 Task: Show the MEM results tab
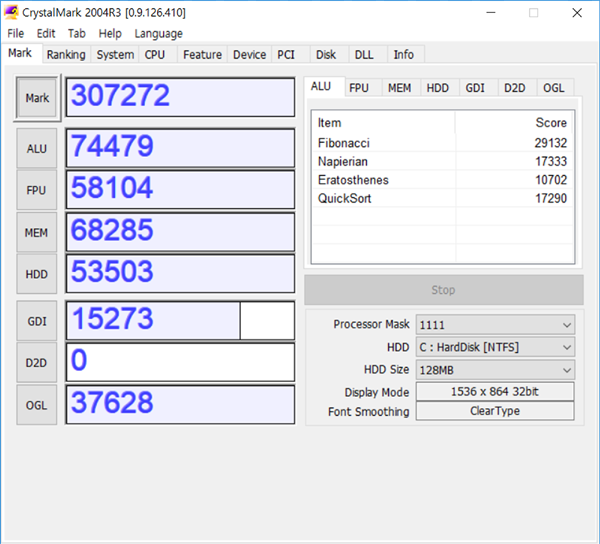coord(399,88)
